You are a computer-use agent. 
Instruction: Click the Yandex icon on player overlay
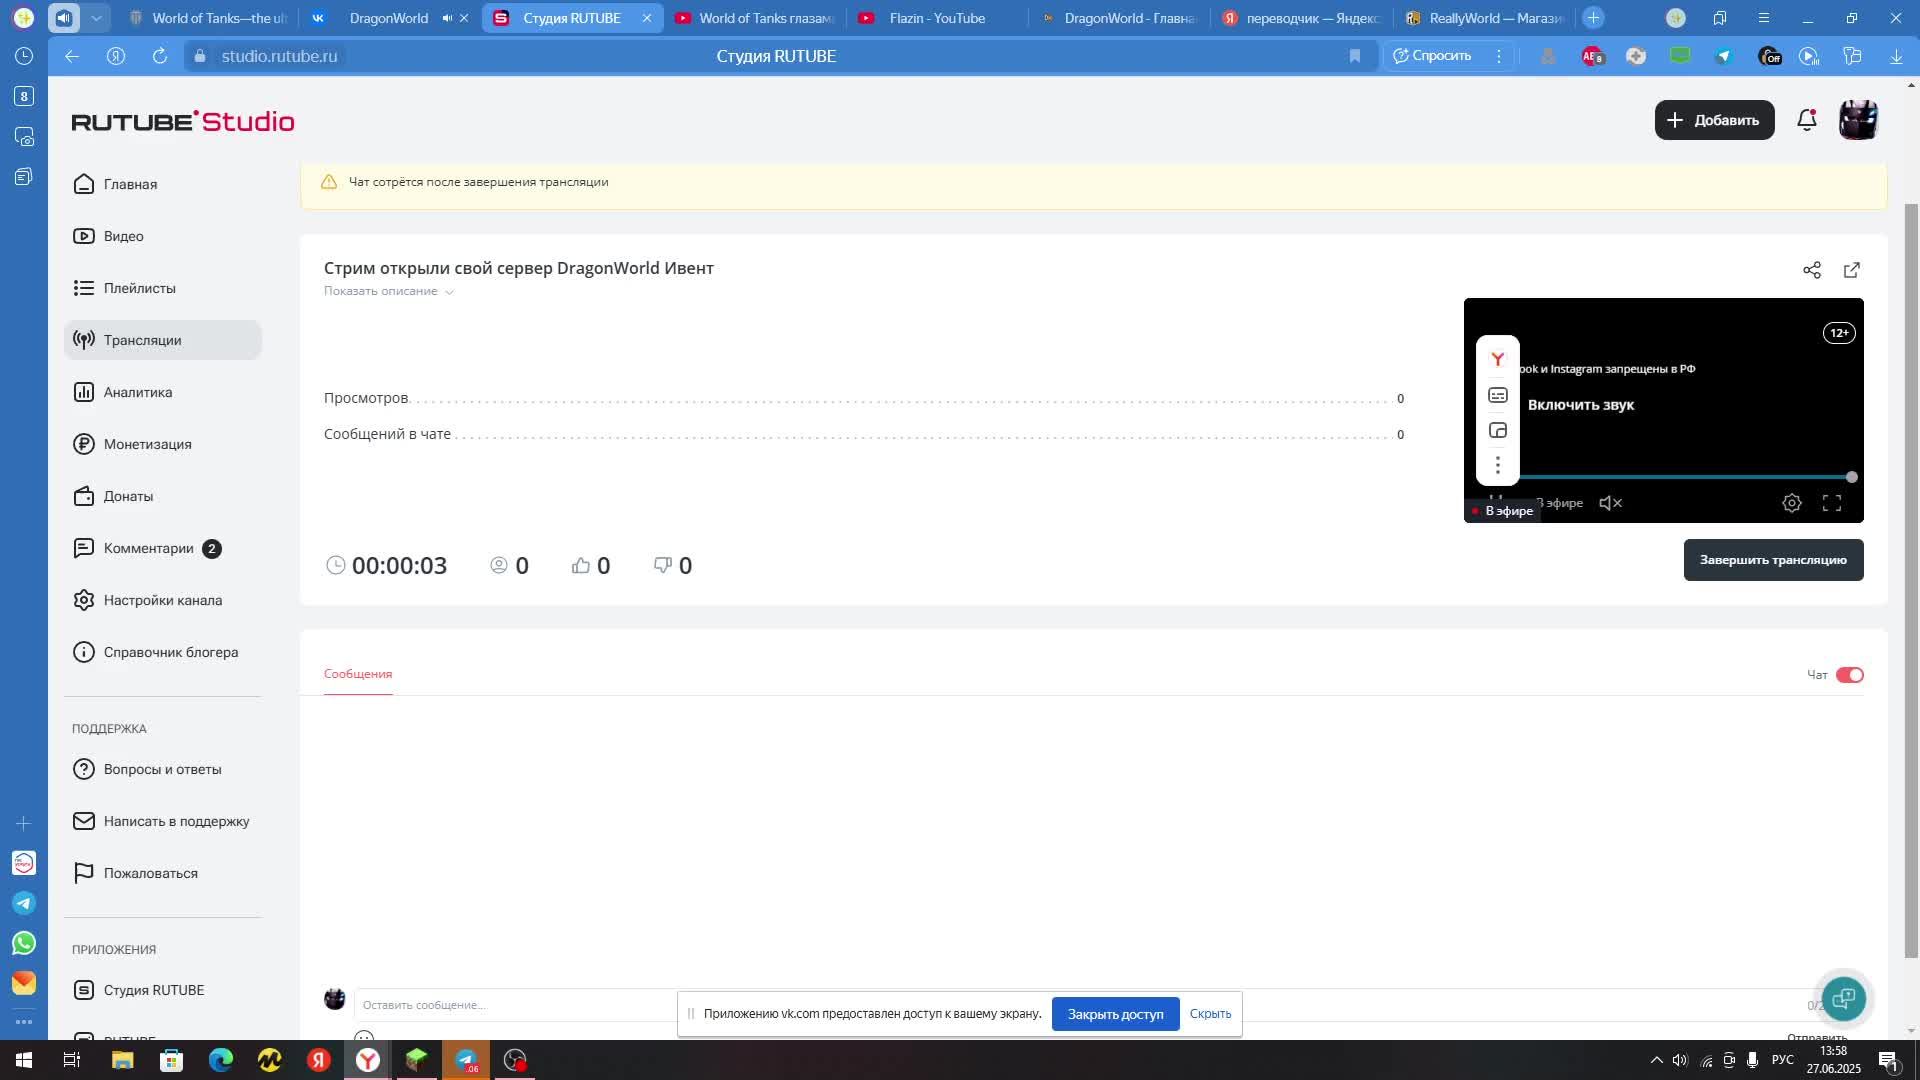[1497, 359]
